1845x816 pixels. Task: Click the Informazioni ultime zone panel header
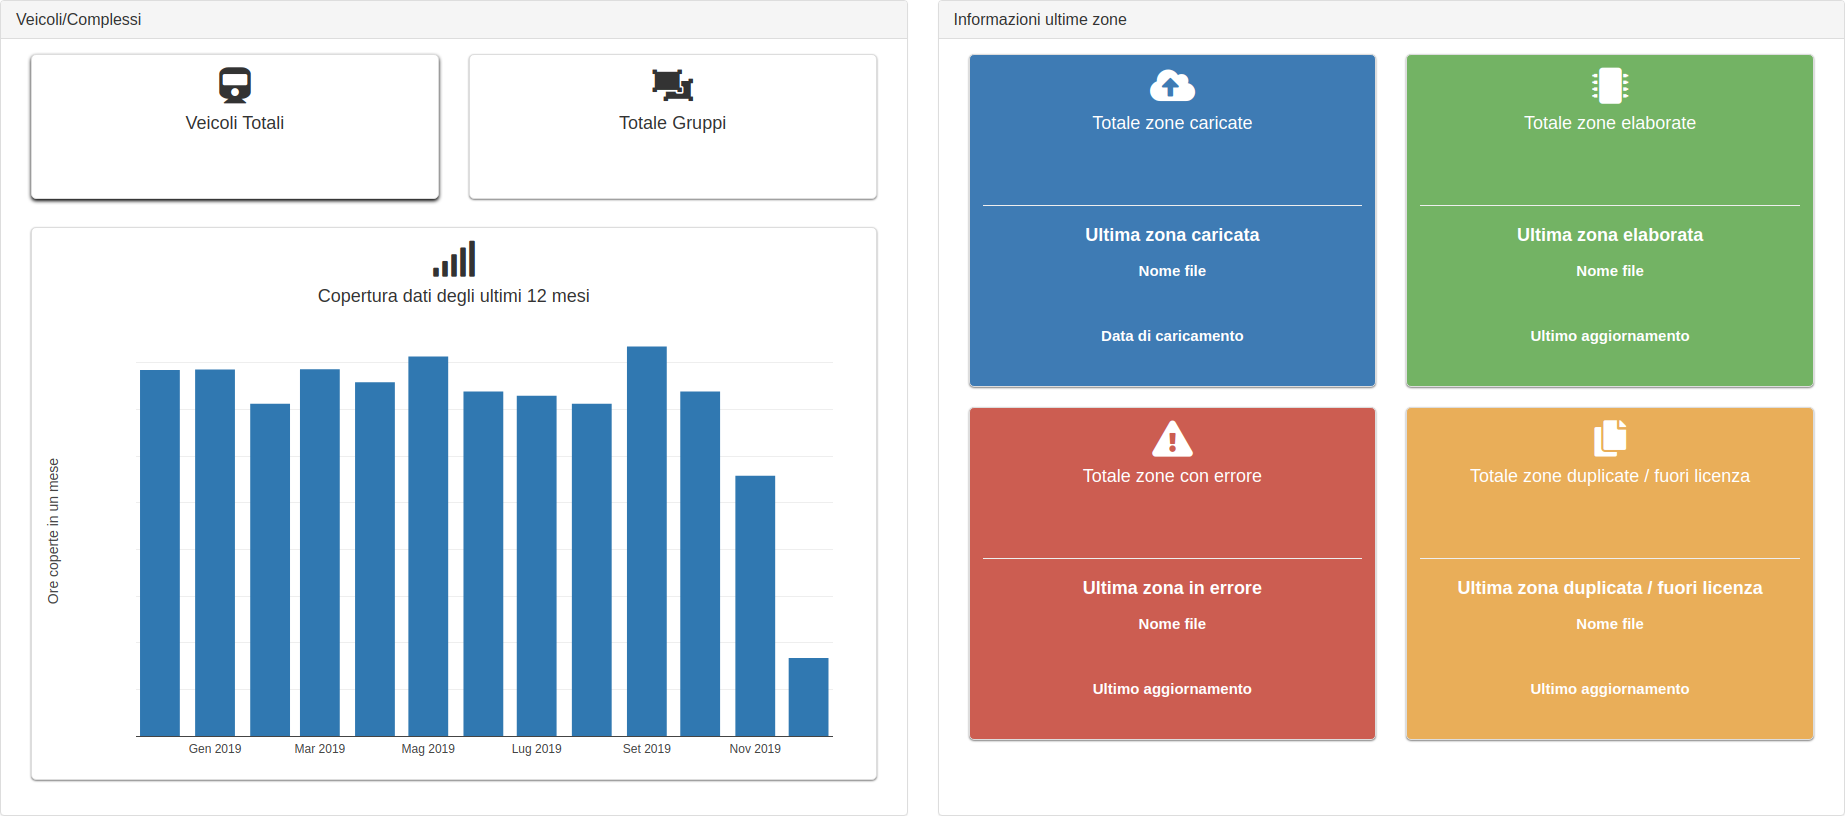coord(1391,20)
